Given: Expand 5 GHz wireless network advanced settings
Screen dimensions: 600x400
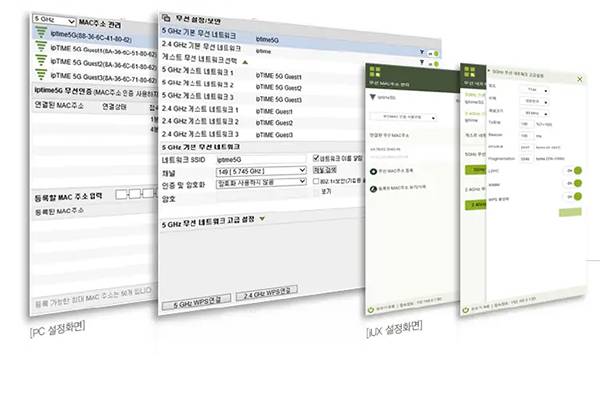Looking at the screenshot, I should coord(262,218).
